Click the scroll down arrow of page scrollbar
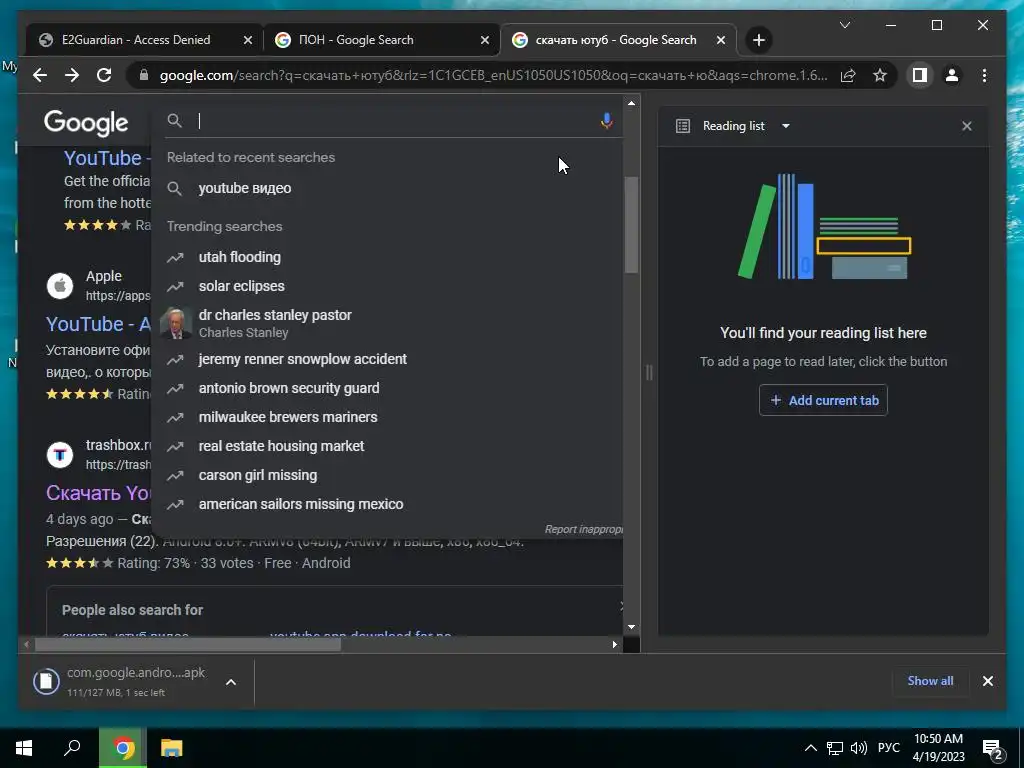Viewport: 1024px width, 768px height. pos(631,627)
